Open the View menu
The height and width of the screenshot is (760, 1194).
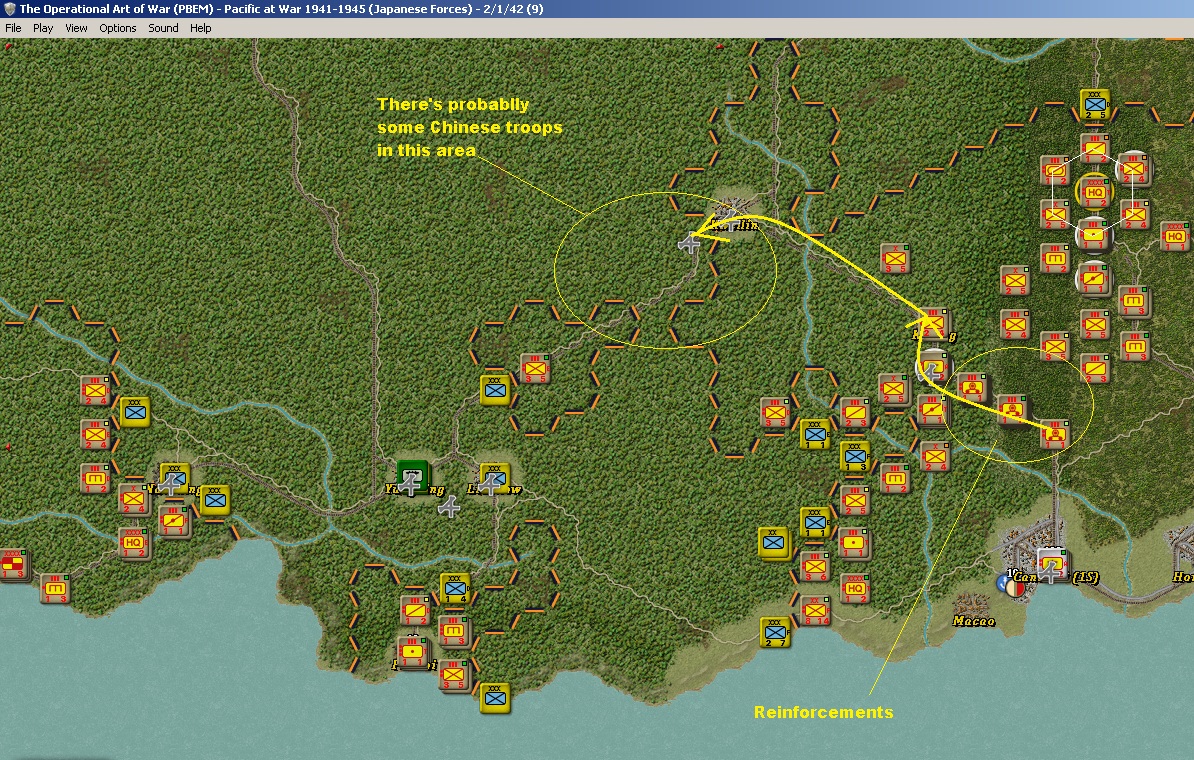[x=76, y=28]
